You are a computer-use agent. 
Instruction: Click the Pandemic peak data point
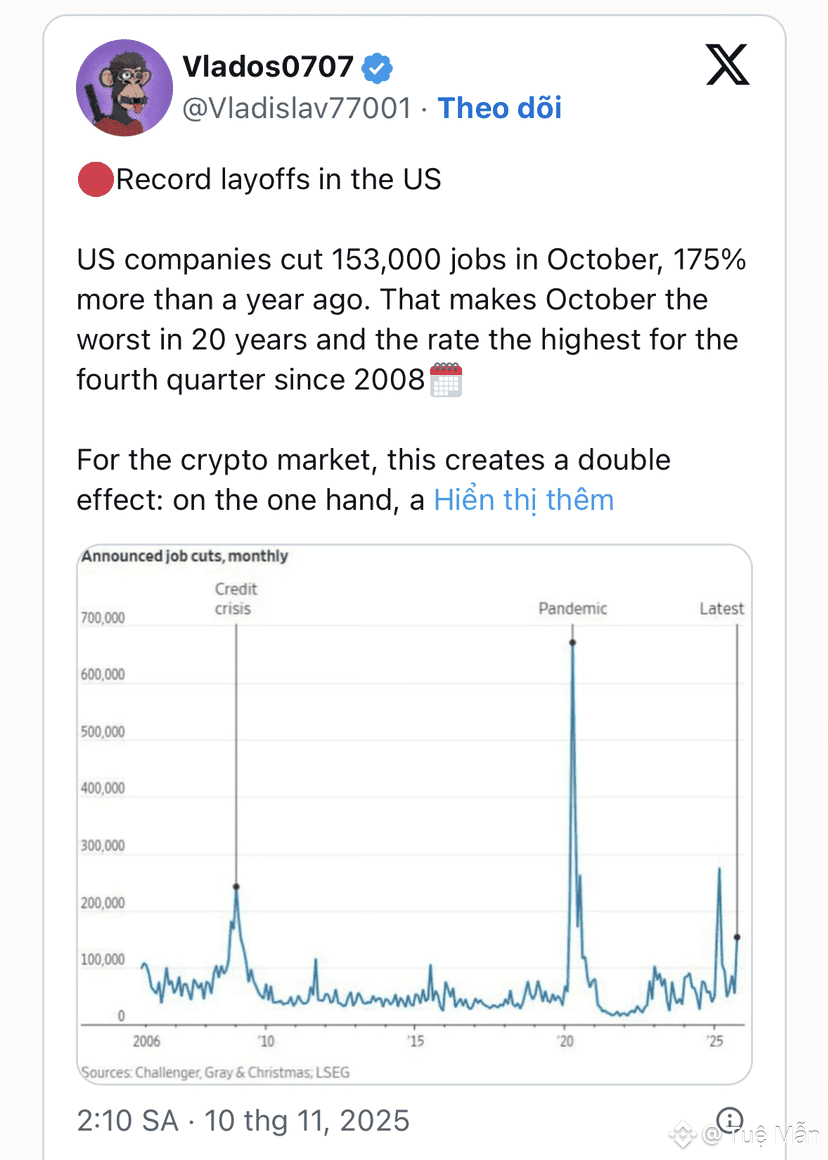[572, 642]
